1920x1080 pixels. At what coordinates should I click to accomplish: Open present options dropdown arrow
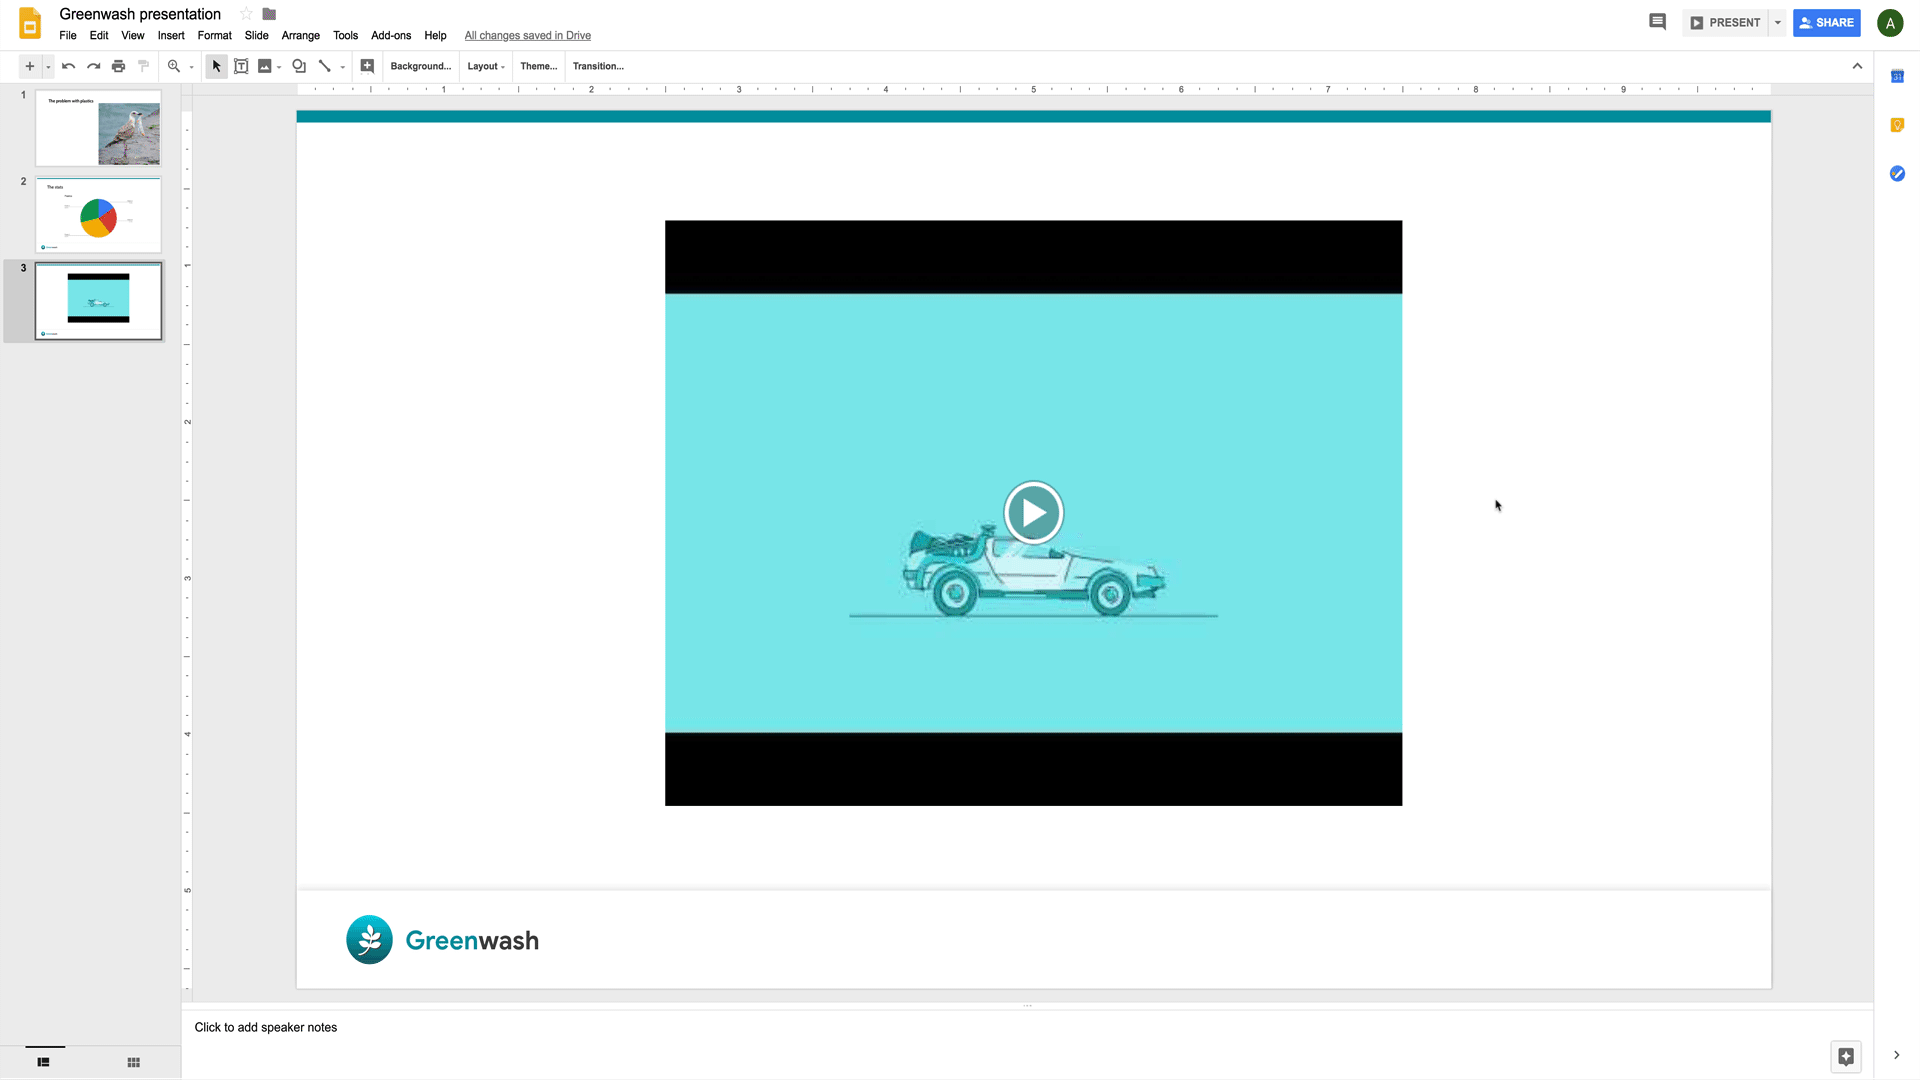1778,22
